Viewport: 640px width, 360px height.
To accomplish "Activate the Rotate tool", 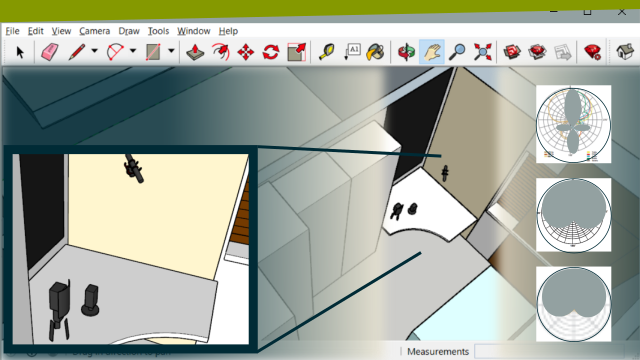I will point(271,52).
